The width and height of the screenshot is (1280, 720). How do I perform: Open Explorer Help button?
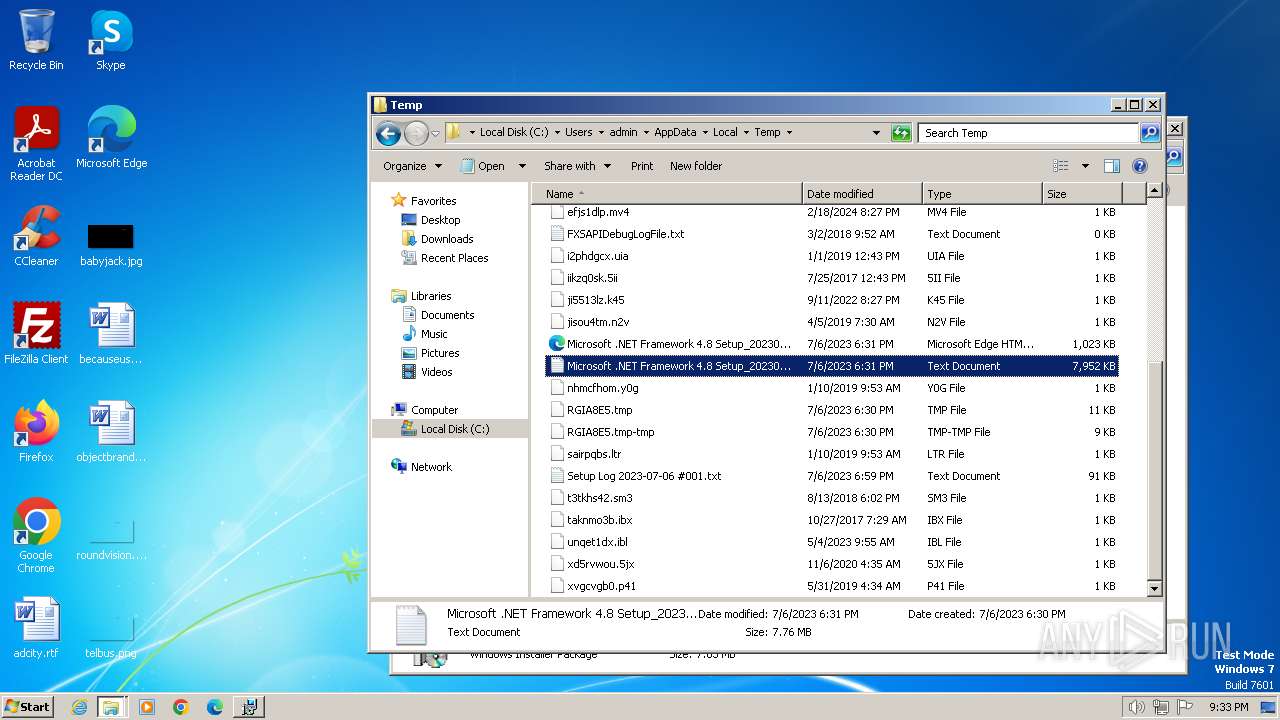(x=1139, y=166)
